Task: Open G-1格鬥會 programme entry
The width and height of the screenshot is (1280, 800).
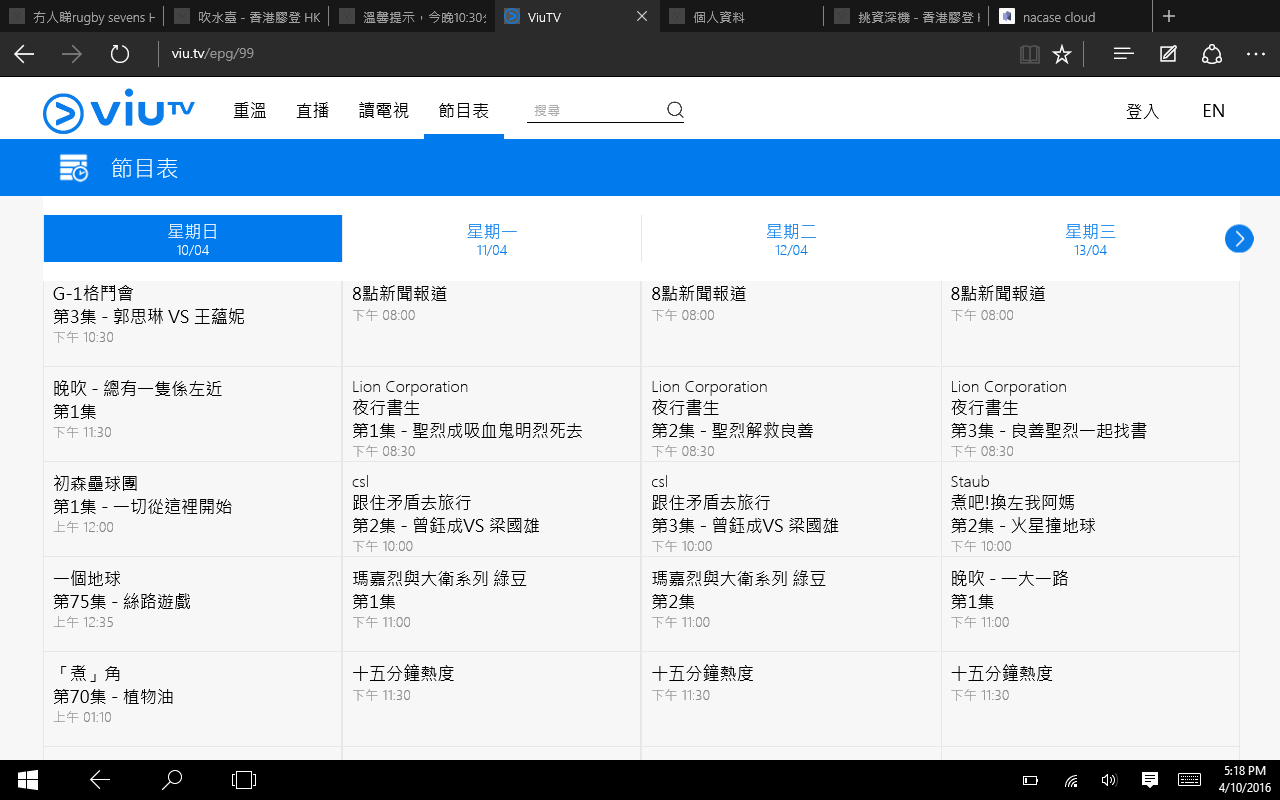Action: pos(93,294)
